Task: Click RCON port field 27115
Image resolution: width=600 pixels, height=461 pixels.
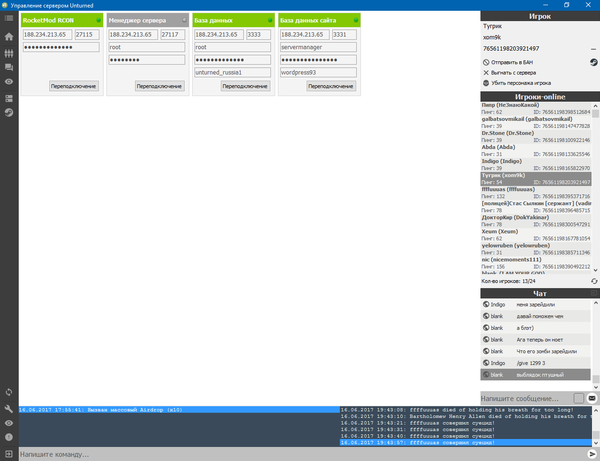Action: pyautogui.click(x=87, y=34)
